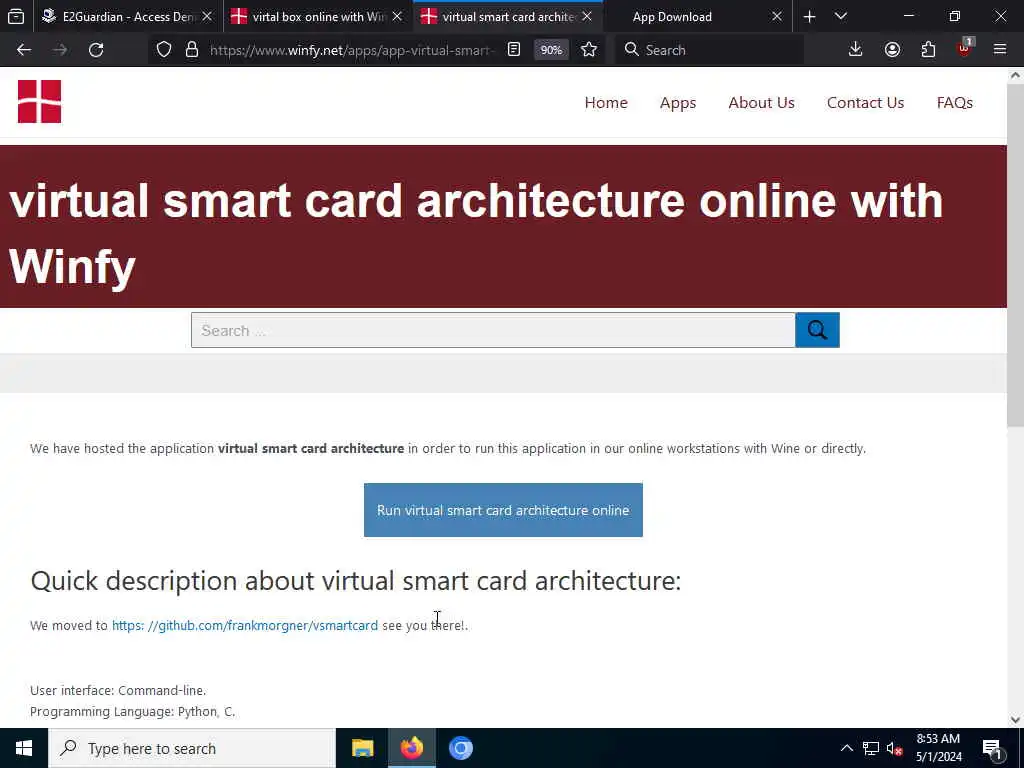
Task: Close the virtal box online tab
Action: pos(397,17)
